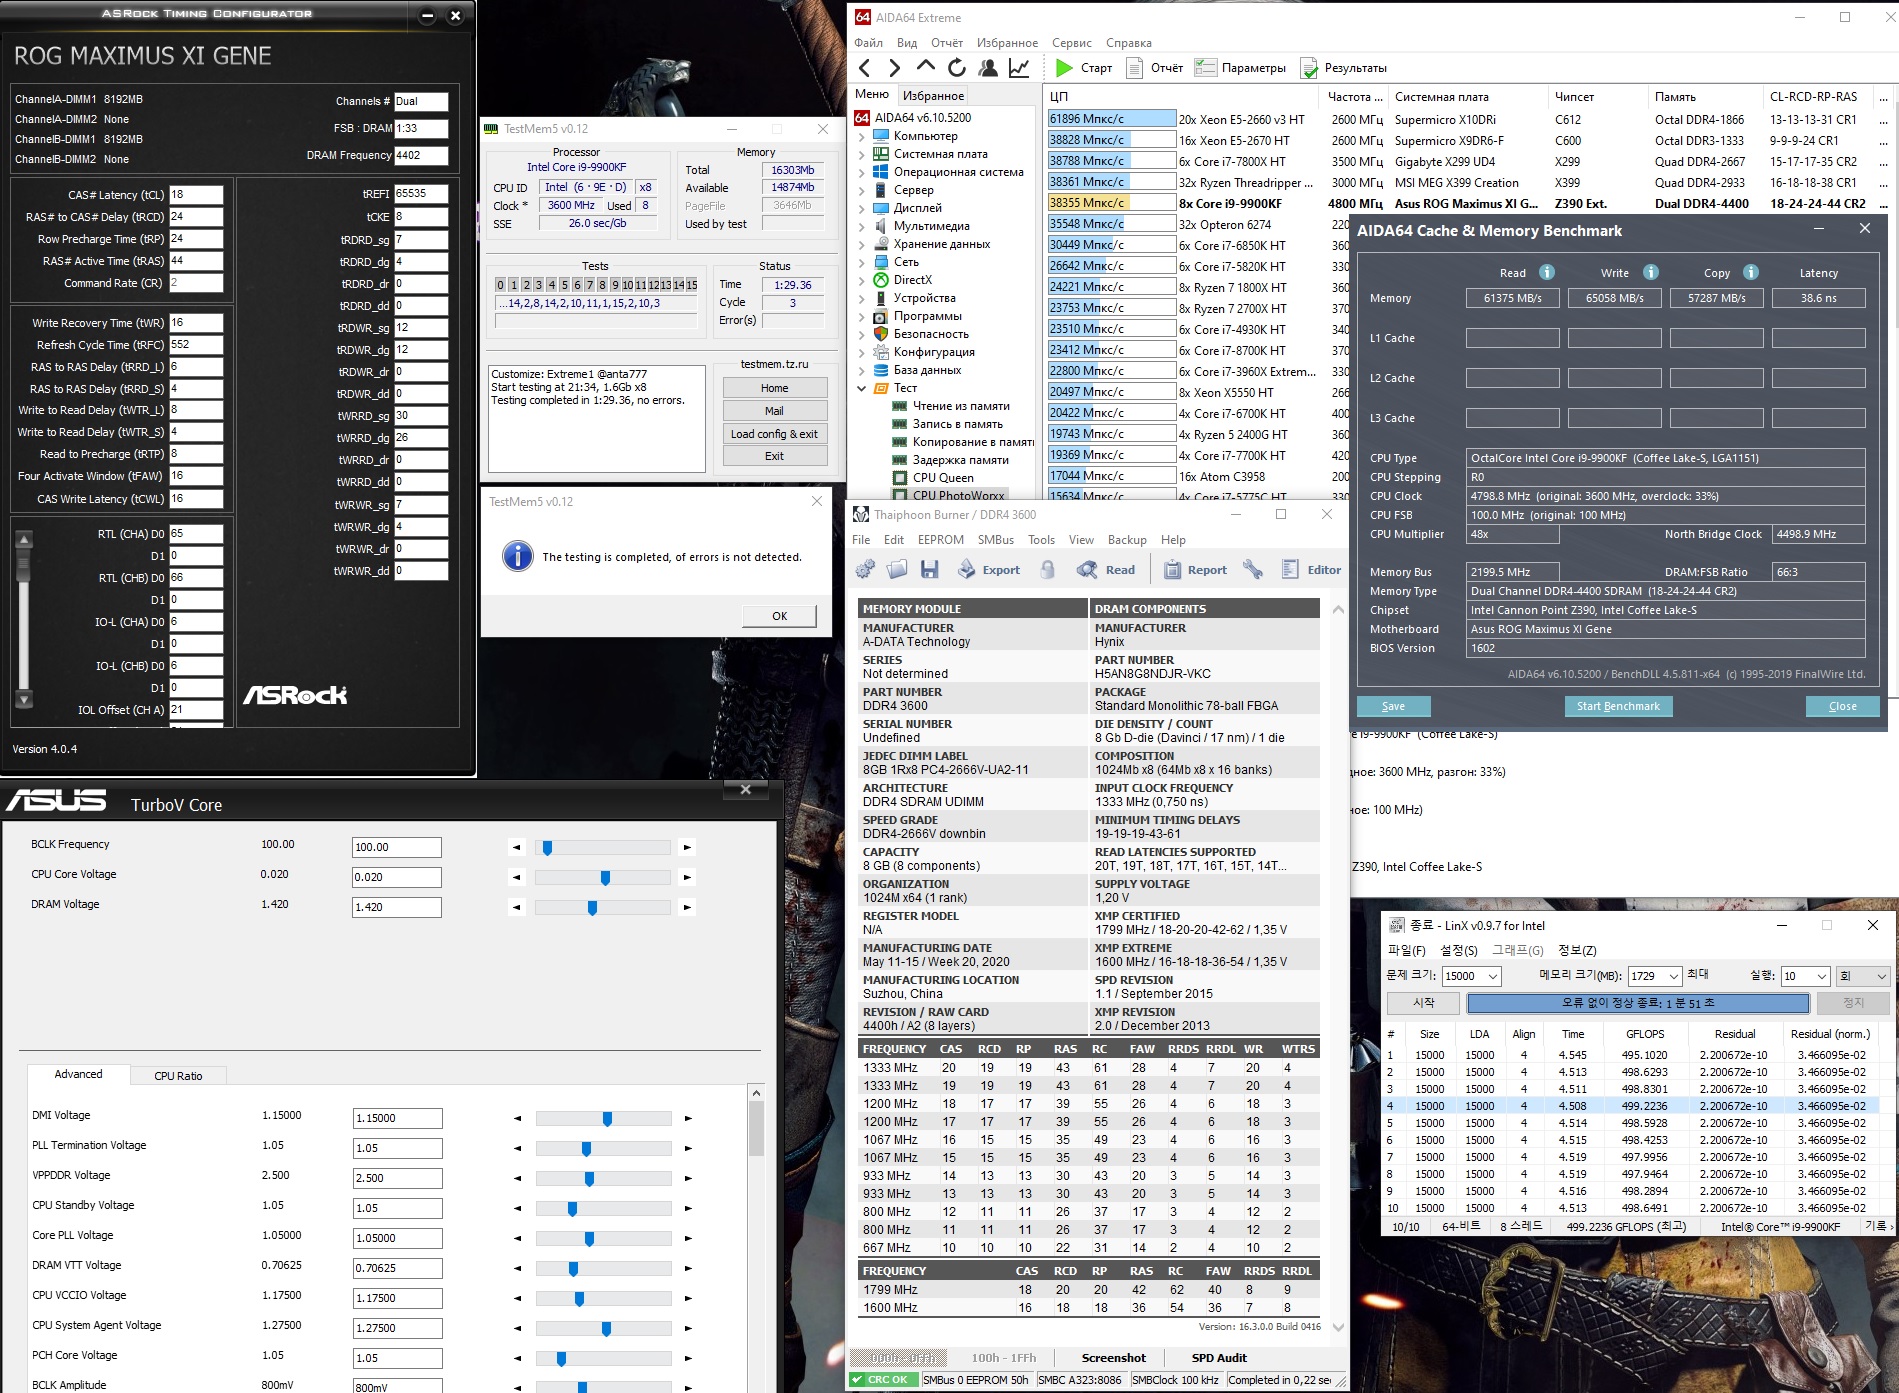
Task: Select the CPU Queen test in AIDA64 tree
Action: (x=942, y=478)
